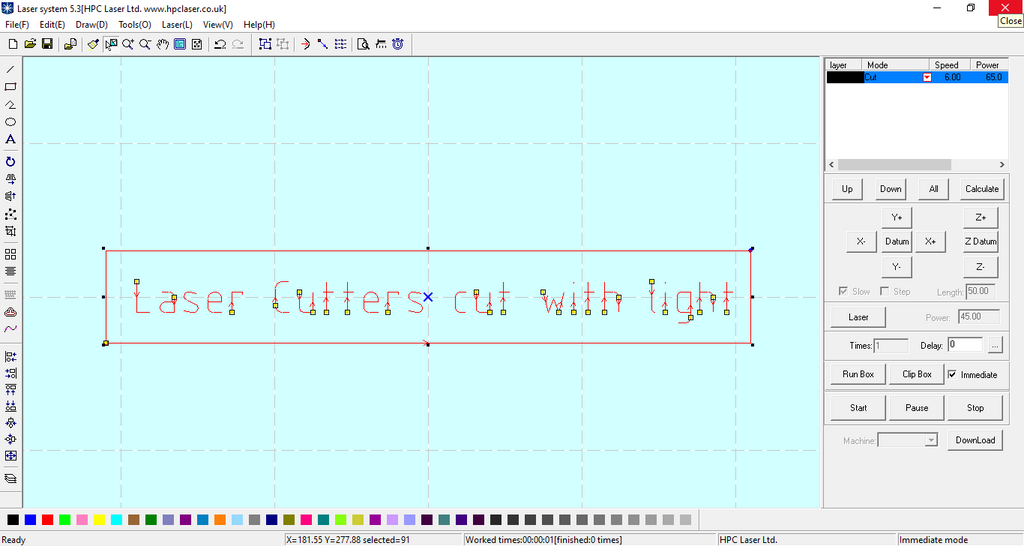Select the Text tool letter A
The image size is (1024, 546).
pyautogui.click(x=10, y=139)
